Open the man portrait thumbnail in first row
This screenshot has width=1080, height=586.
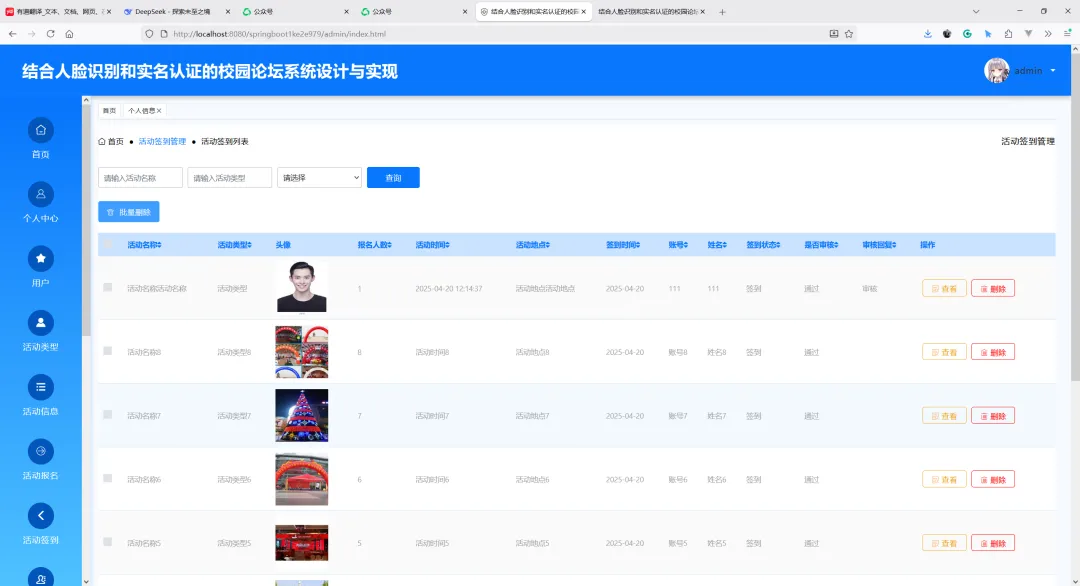[x=302, y=287]
